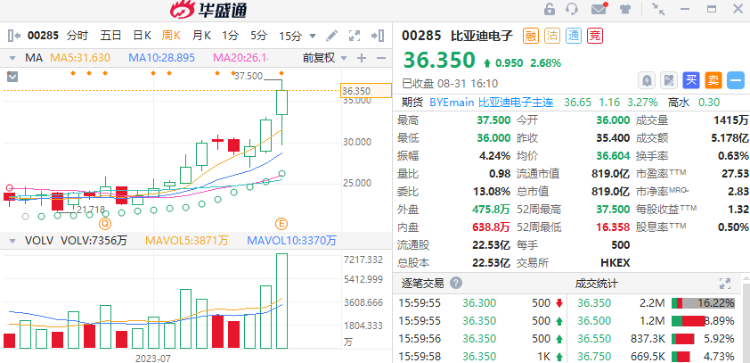750x363 pixels.
Task: Switch to the 1分 one-minute tab
Action: [230, 35]
